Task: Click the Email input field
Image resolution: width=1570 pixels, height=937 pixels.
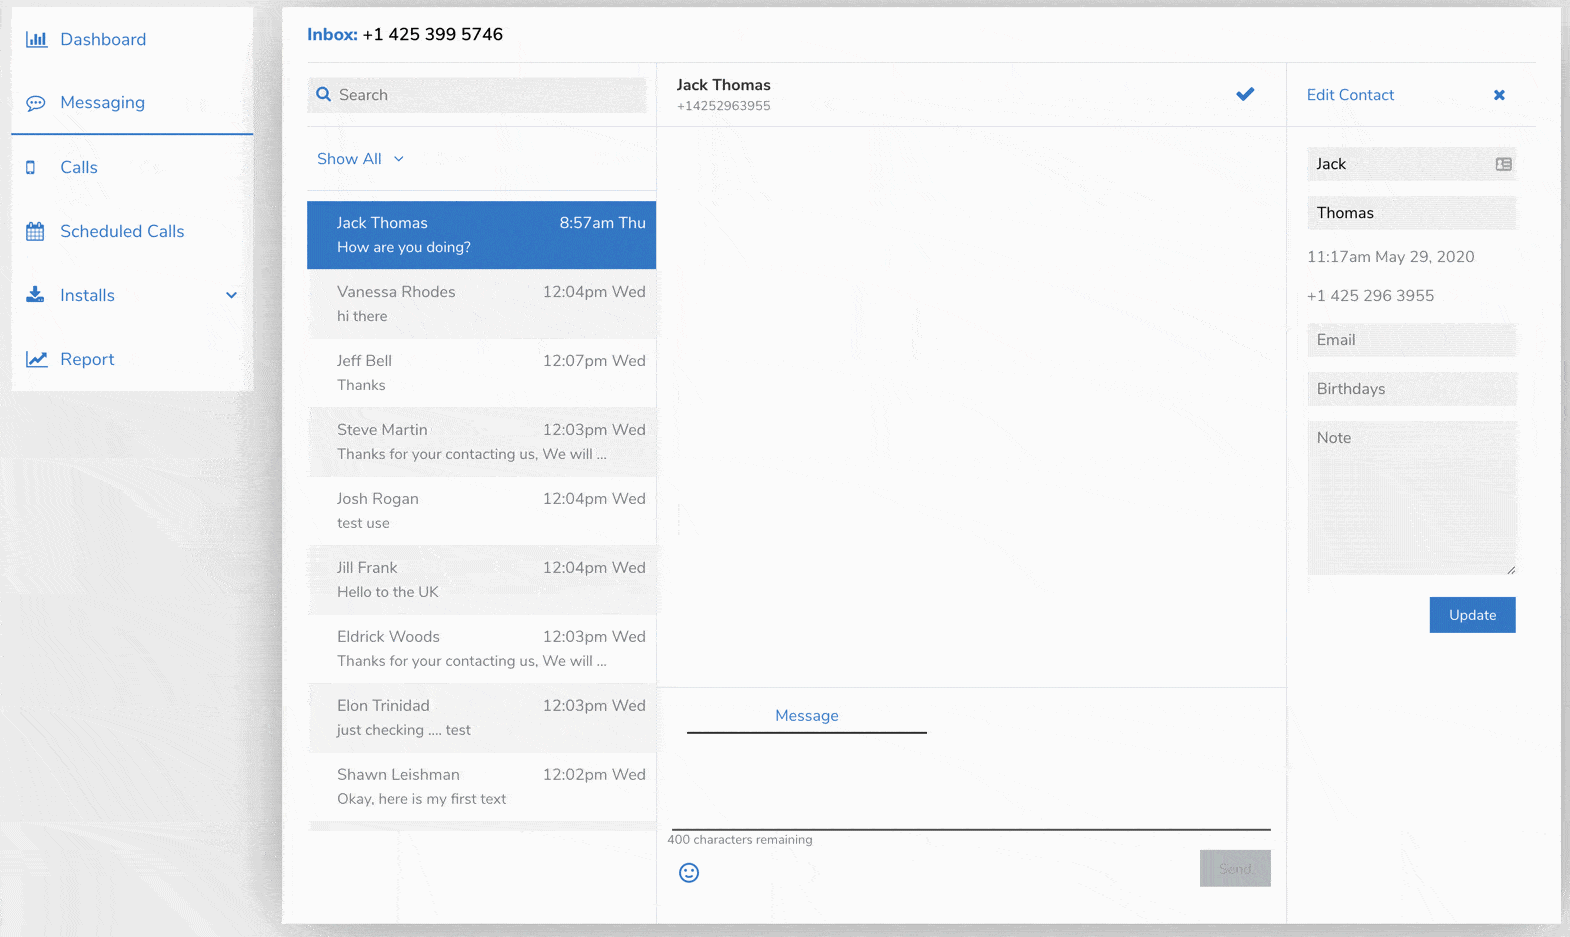Action: (1411, 340)
